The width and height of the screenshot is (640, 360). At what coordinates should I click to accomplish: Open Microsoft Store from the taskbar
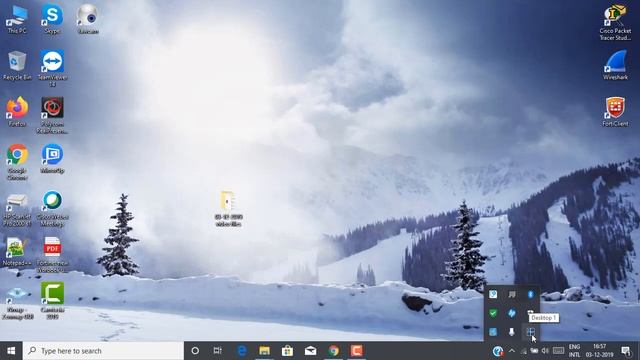coord(287,351)
